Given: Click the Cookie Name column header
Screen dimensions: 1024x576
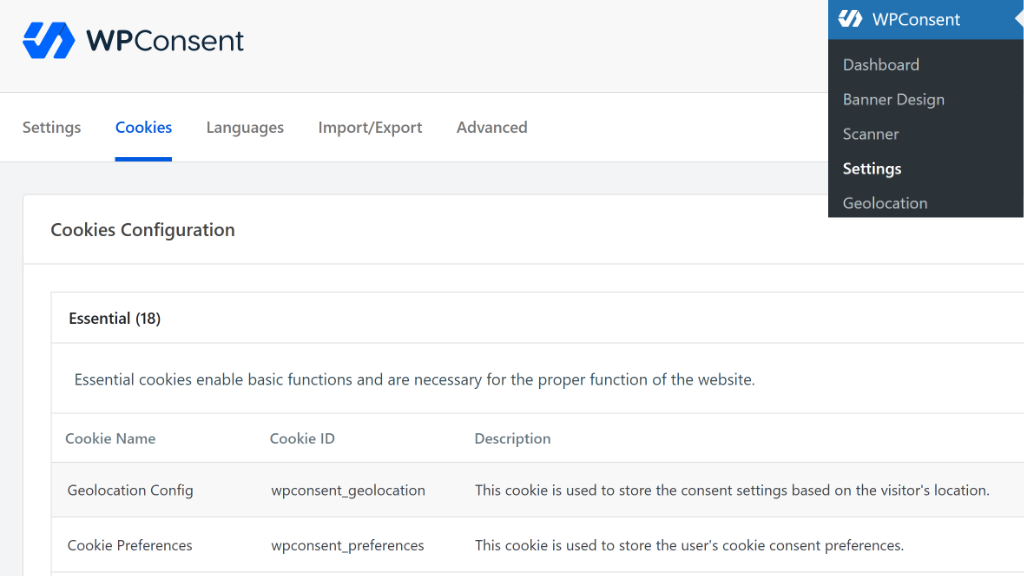Looking at the screenshot, I should point(110,438).
